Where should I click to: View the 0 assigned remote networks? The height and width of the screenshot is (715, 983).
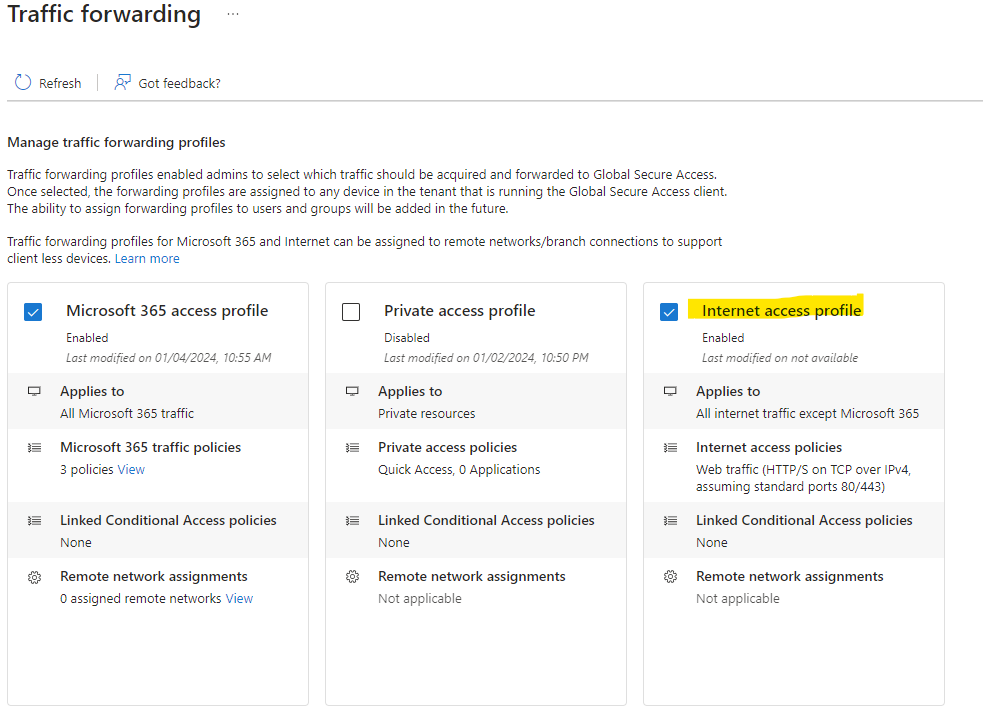point(239,598)
